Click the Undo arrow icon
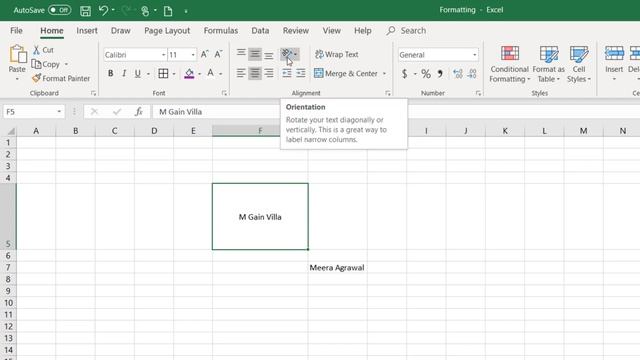 [103, 10]
